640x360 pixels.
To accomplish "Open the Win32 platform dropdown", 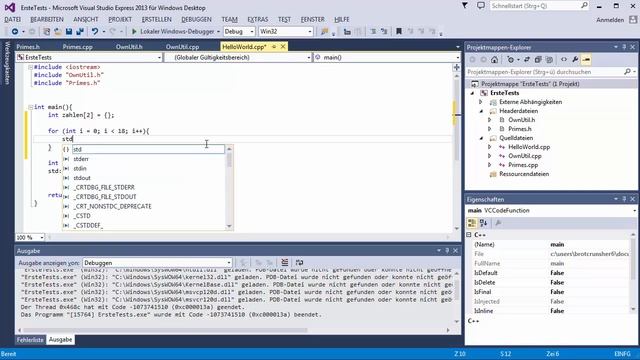I will pos(286,31).
